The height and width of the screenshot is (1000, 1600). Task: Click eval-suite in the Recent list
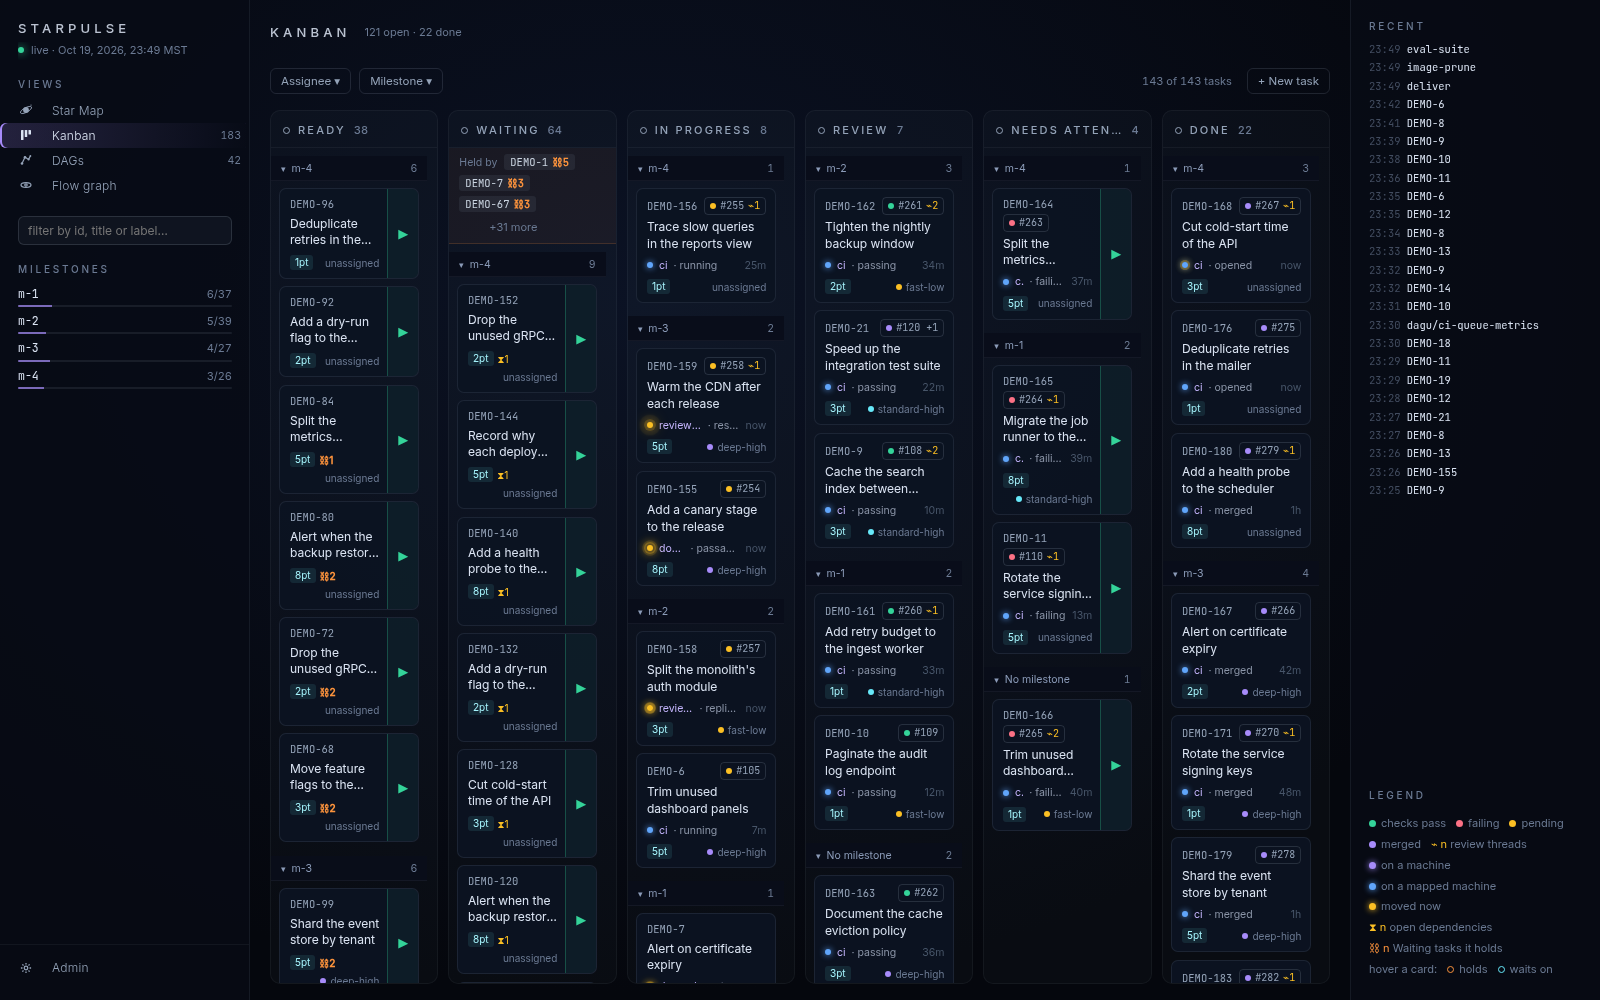point(1438,49)
